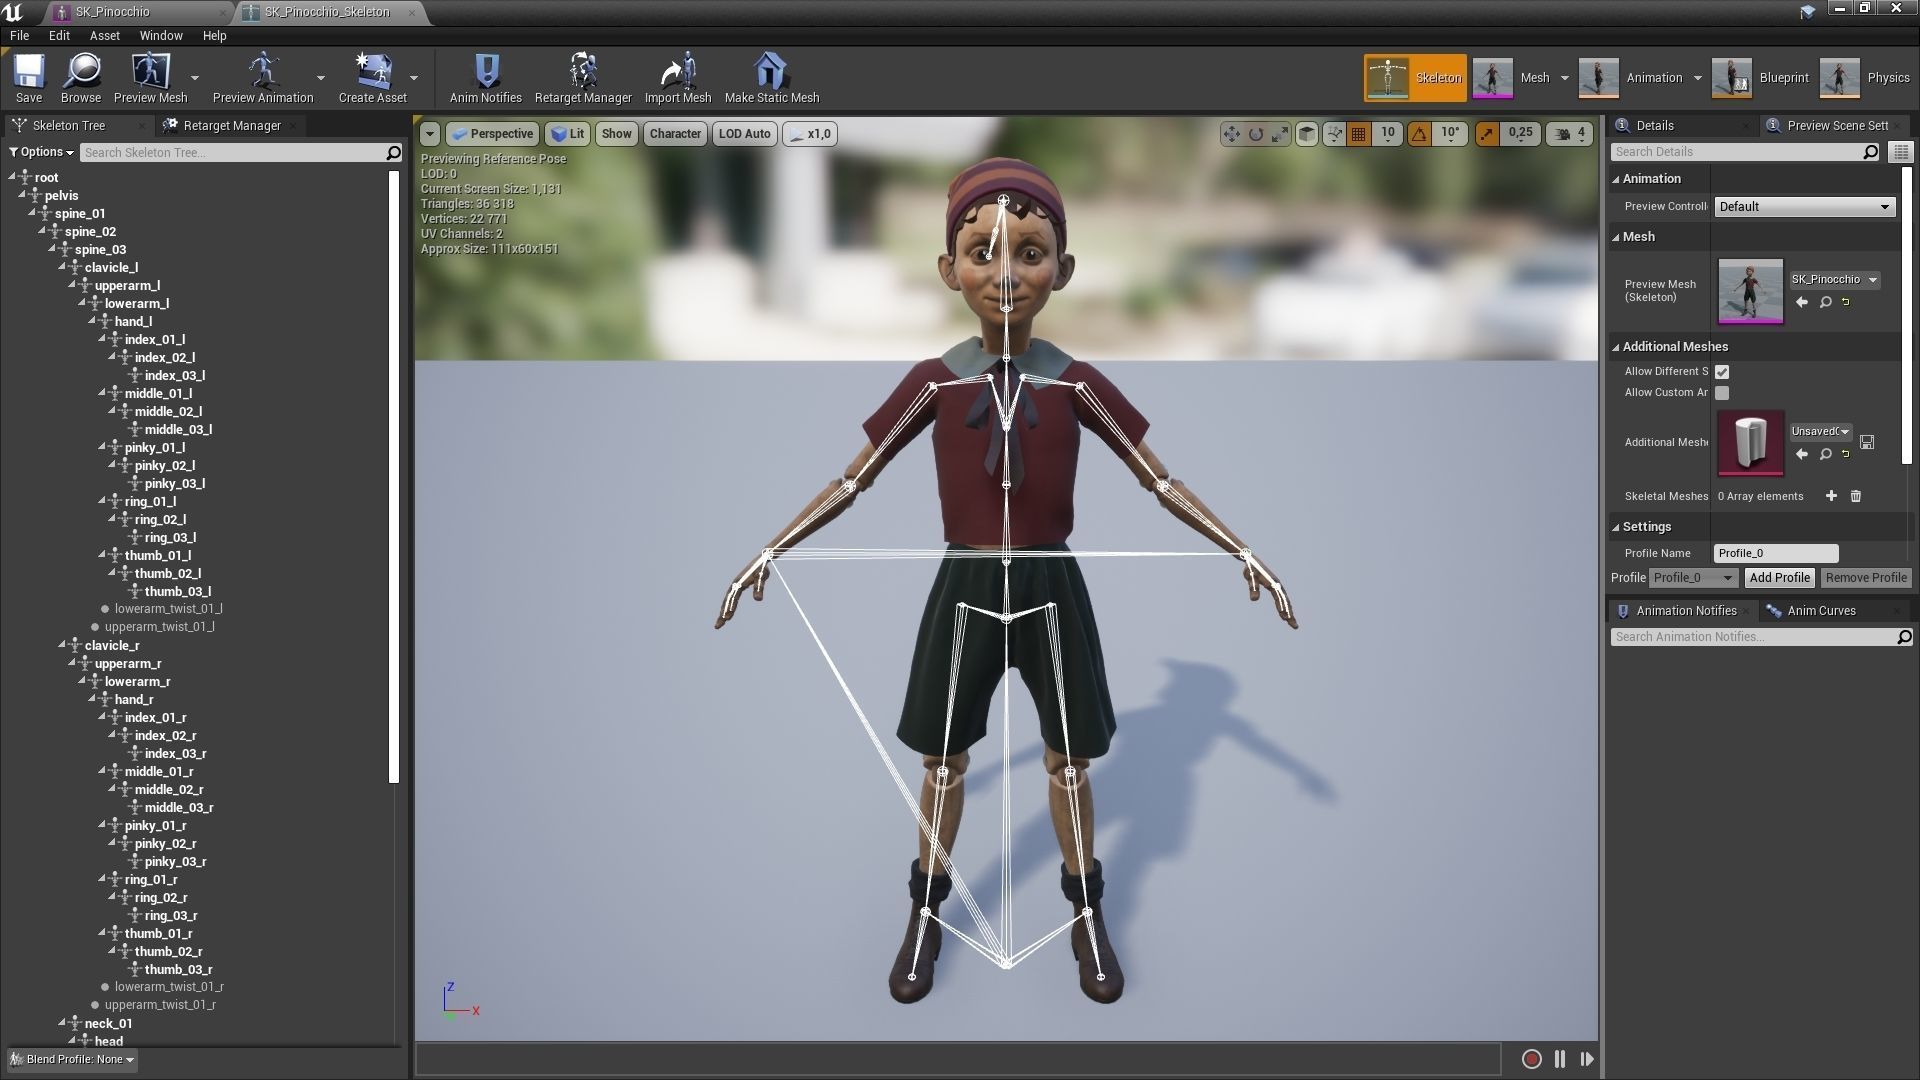This screenshot has width=1920, height=1080.
Task: Empty the Skeletal Meshes array
Action: click(x=1856, y=496)
